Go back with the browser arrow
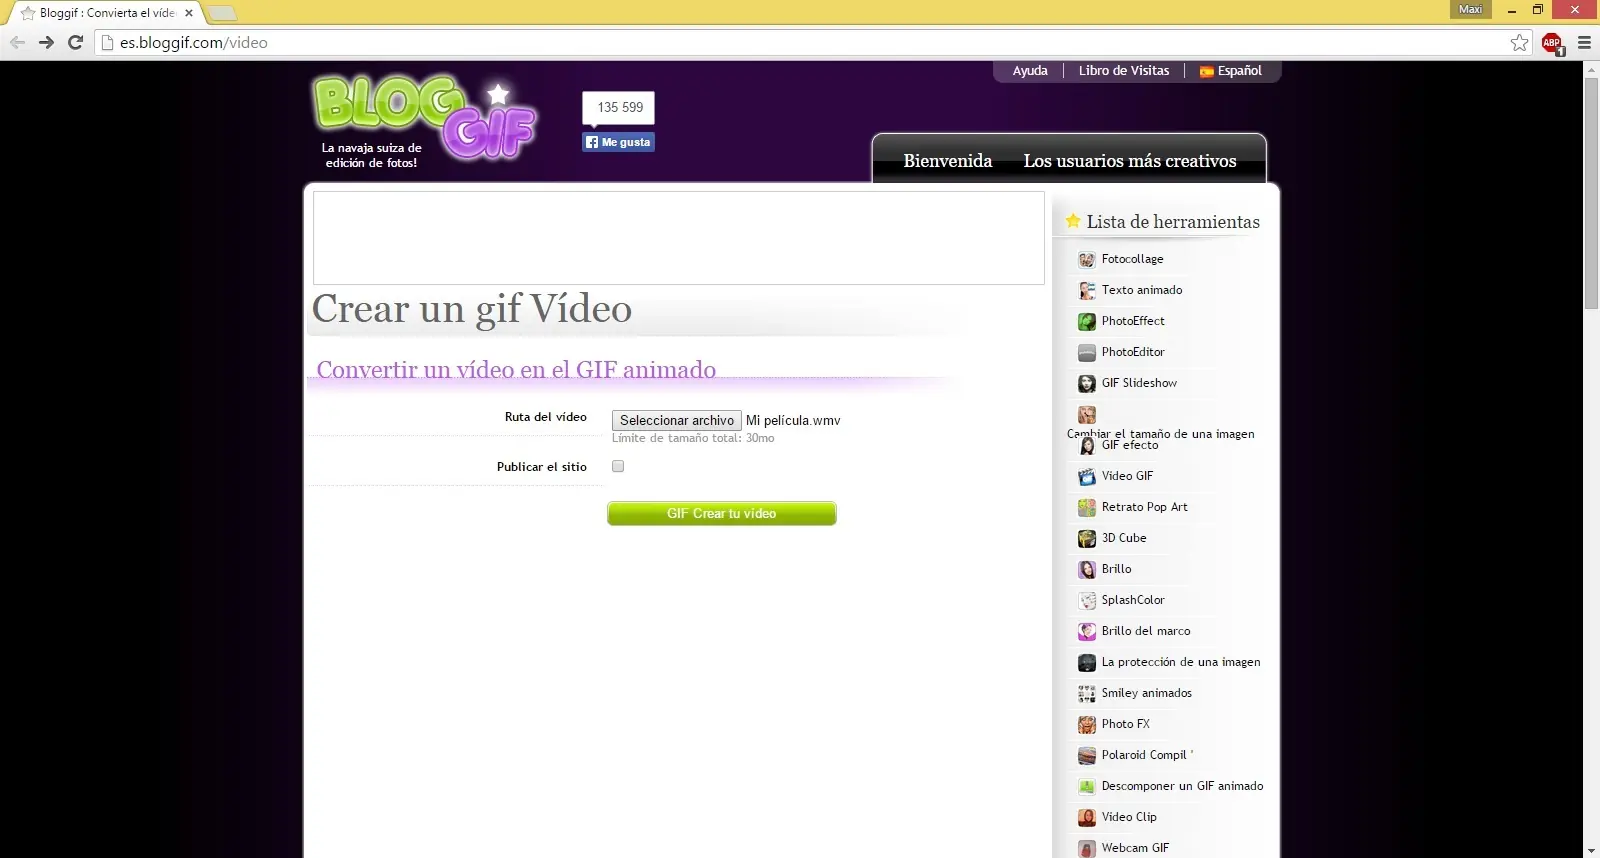The height and width of the screenshot is (858, 1600). 17,42
